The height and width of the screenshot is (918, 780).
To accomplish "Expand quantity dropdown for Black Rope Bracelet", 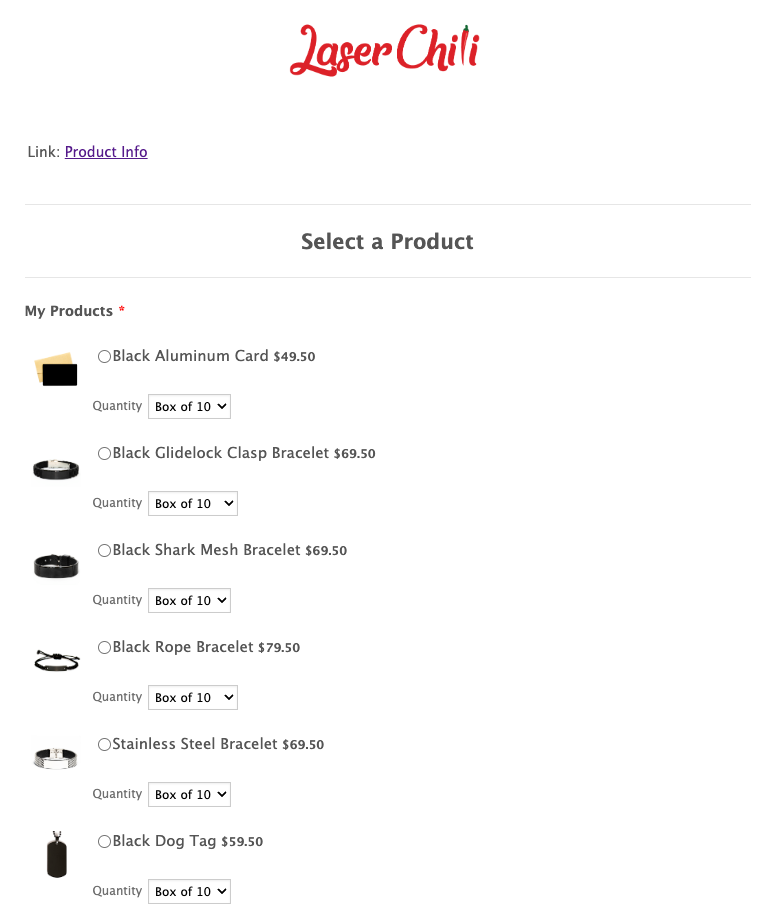I will pos(193,698).
